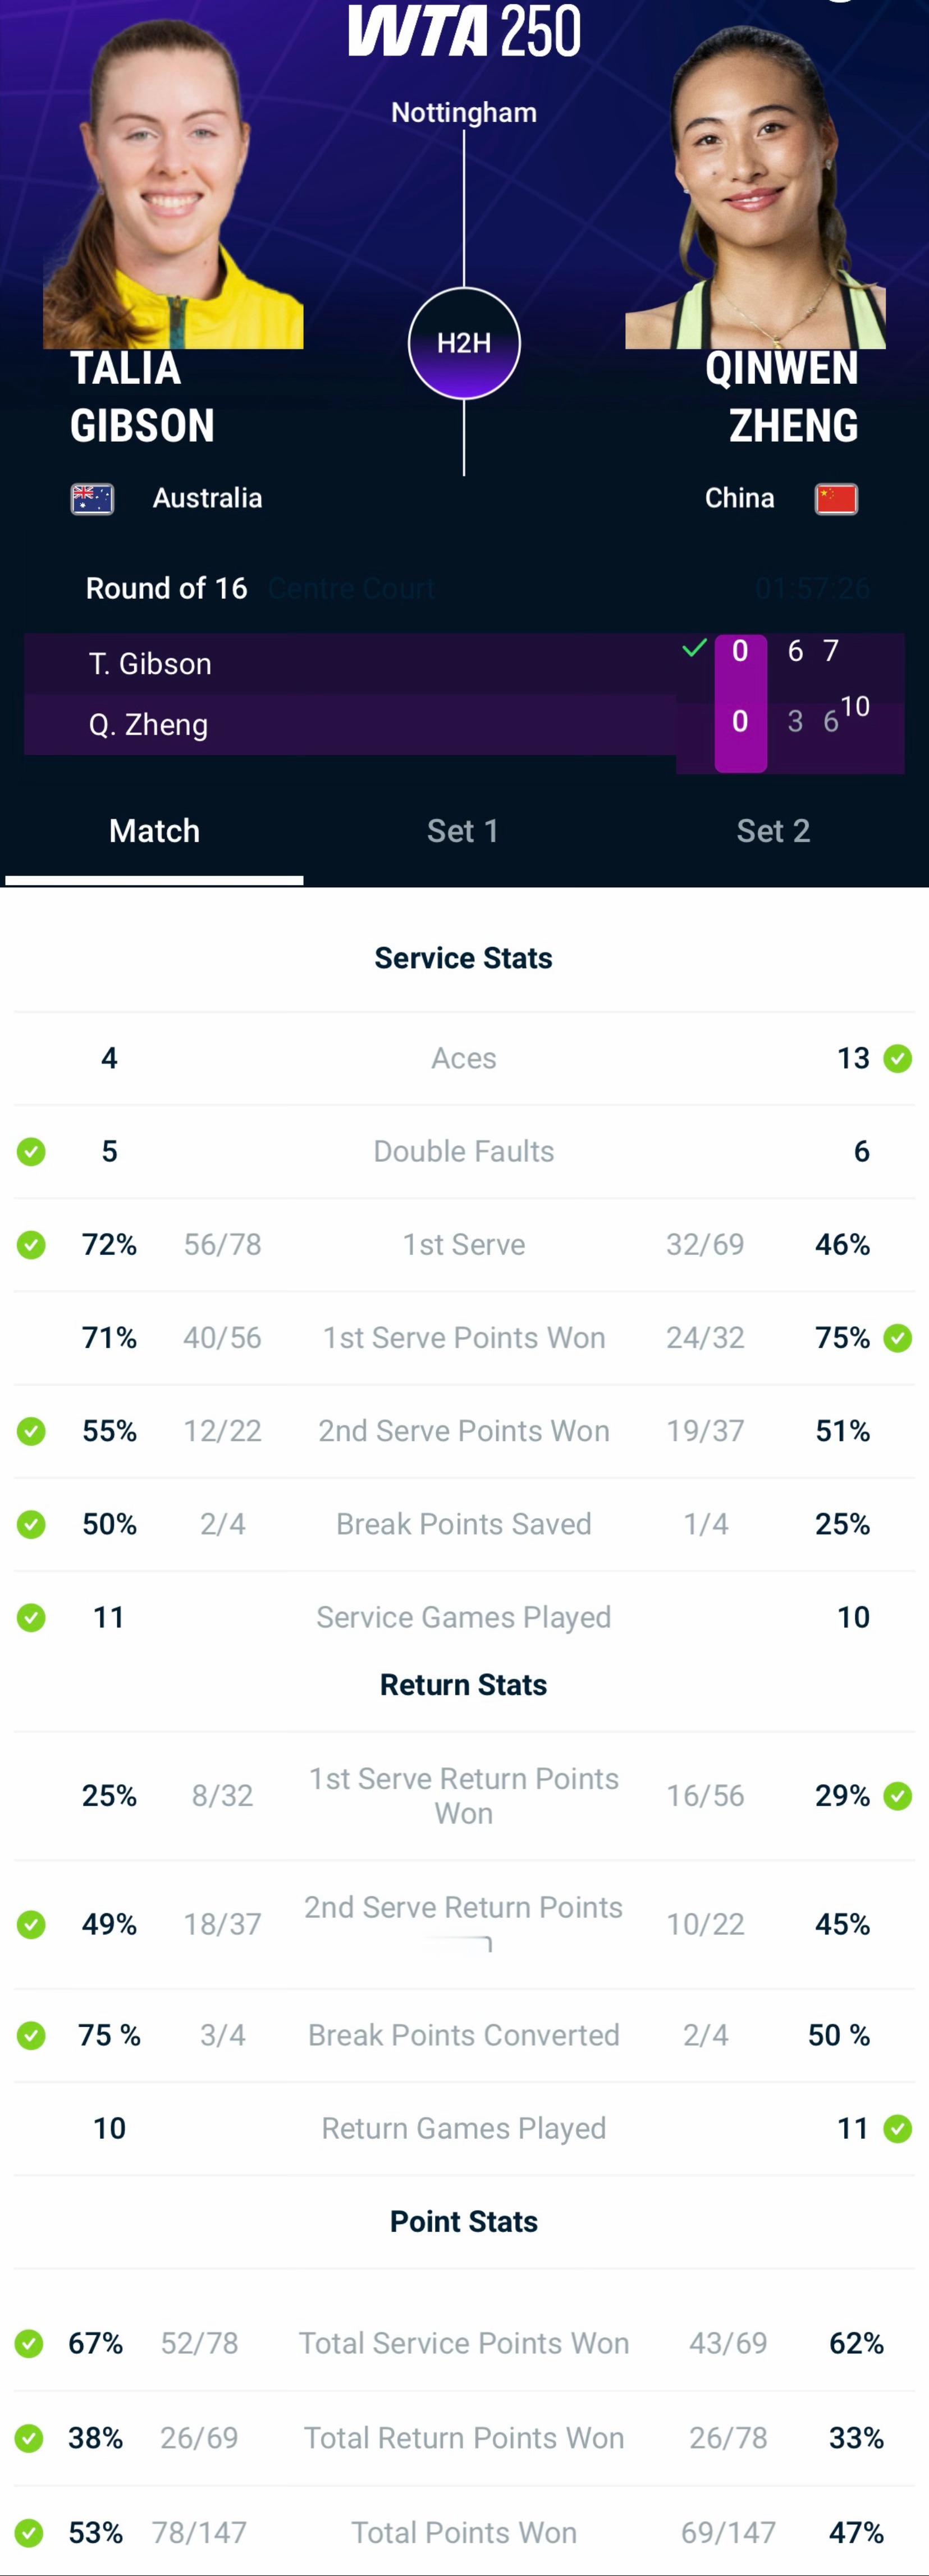The height and width of the screenshot is (2576, 929).
Task: Click the China flag icon
Action: pyautogui.click(x=836, y=498)
